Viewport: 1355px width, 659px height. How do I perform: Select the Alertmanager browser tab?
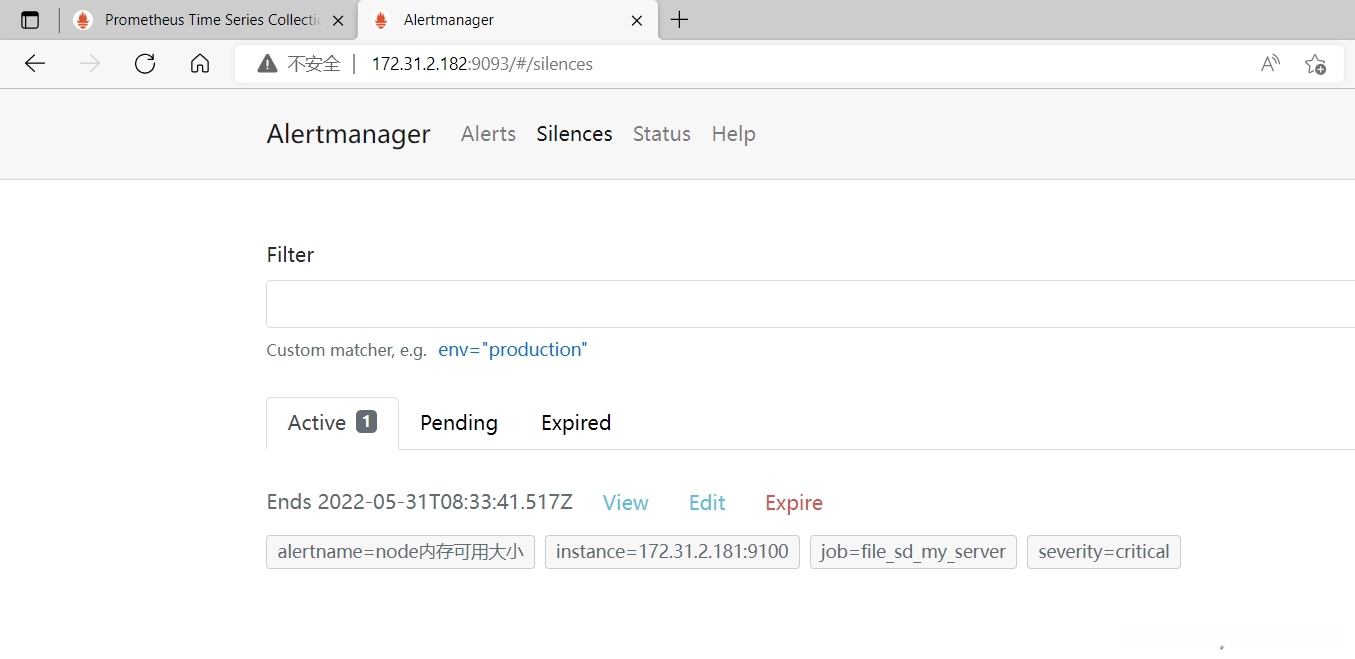(x=507, y=20)
